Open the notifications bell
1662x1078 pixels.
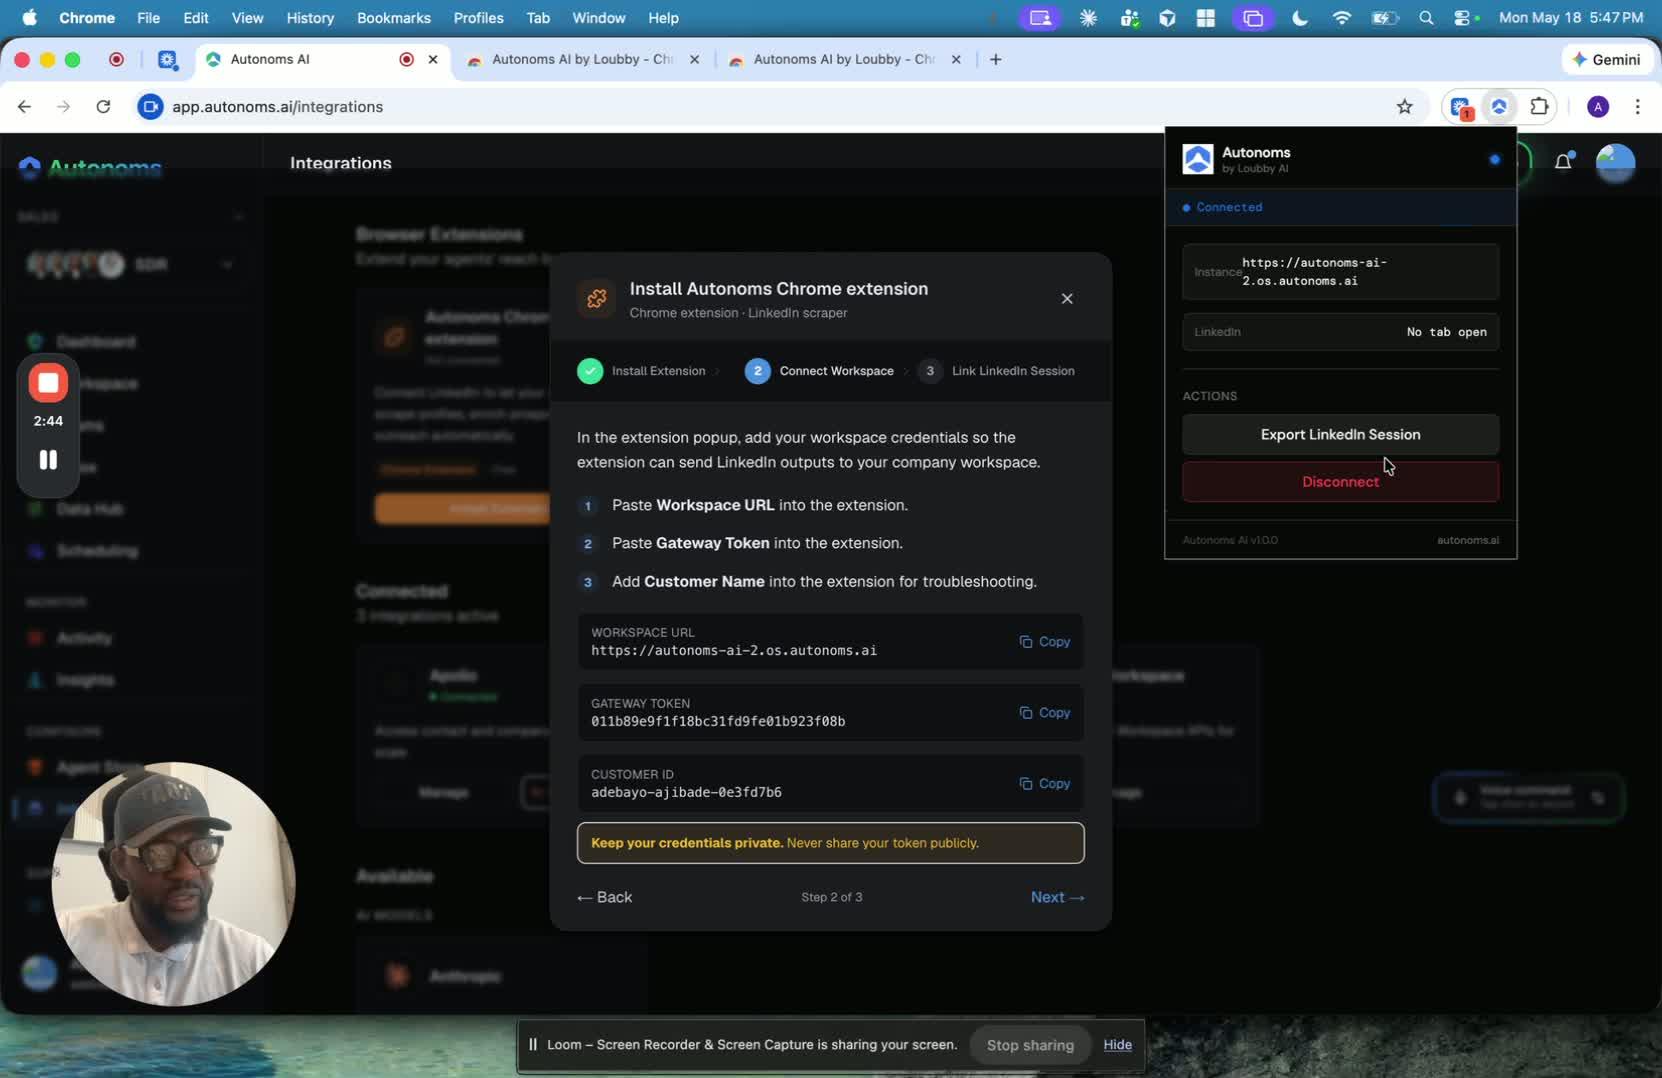(1564, 161)
